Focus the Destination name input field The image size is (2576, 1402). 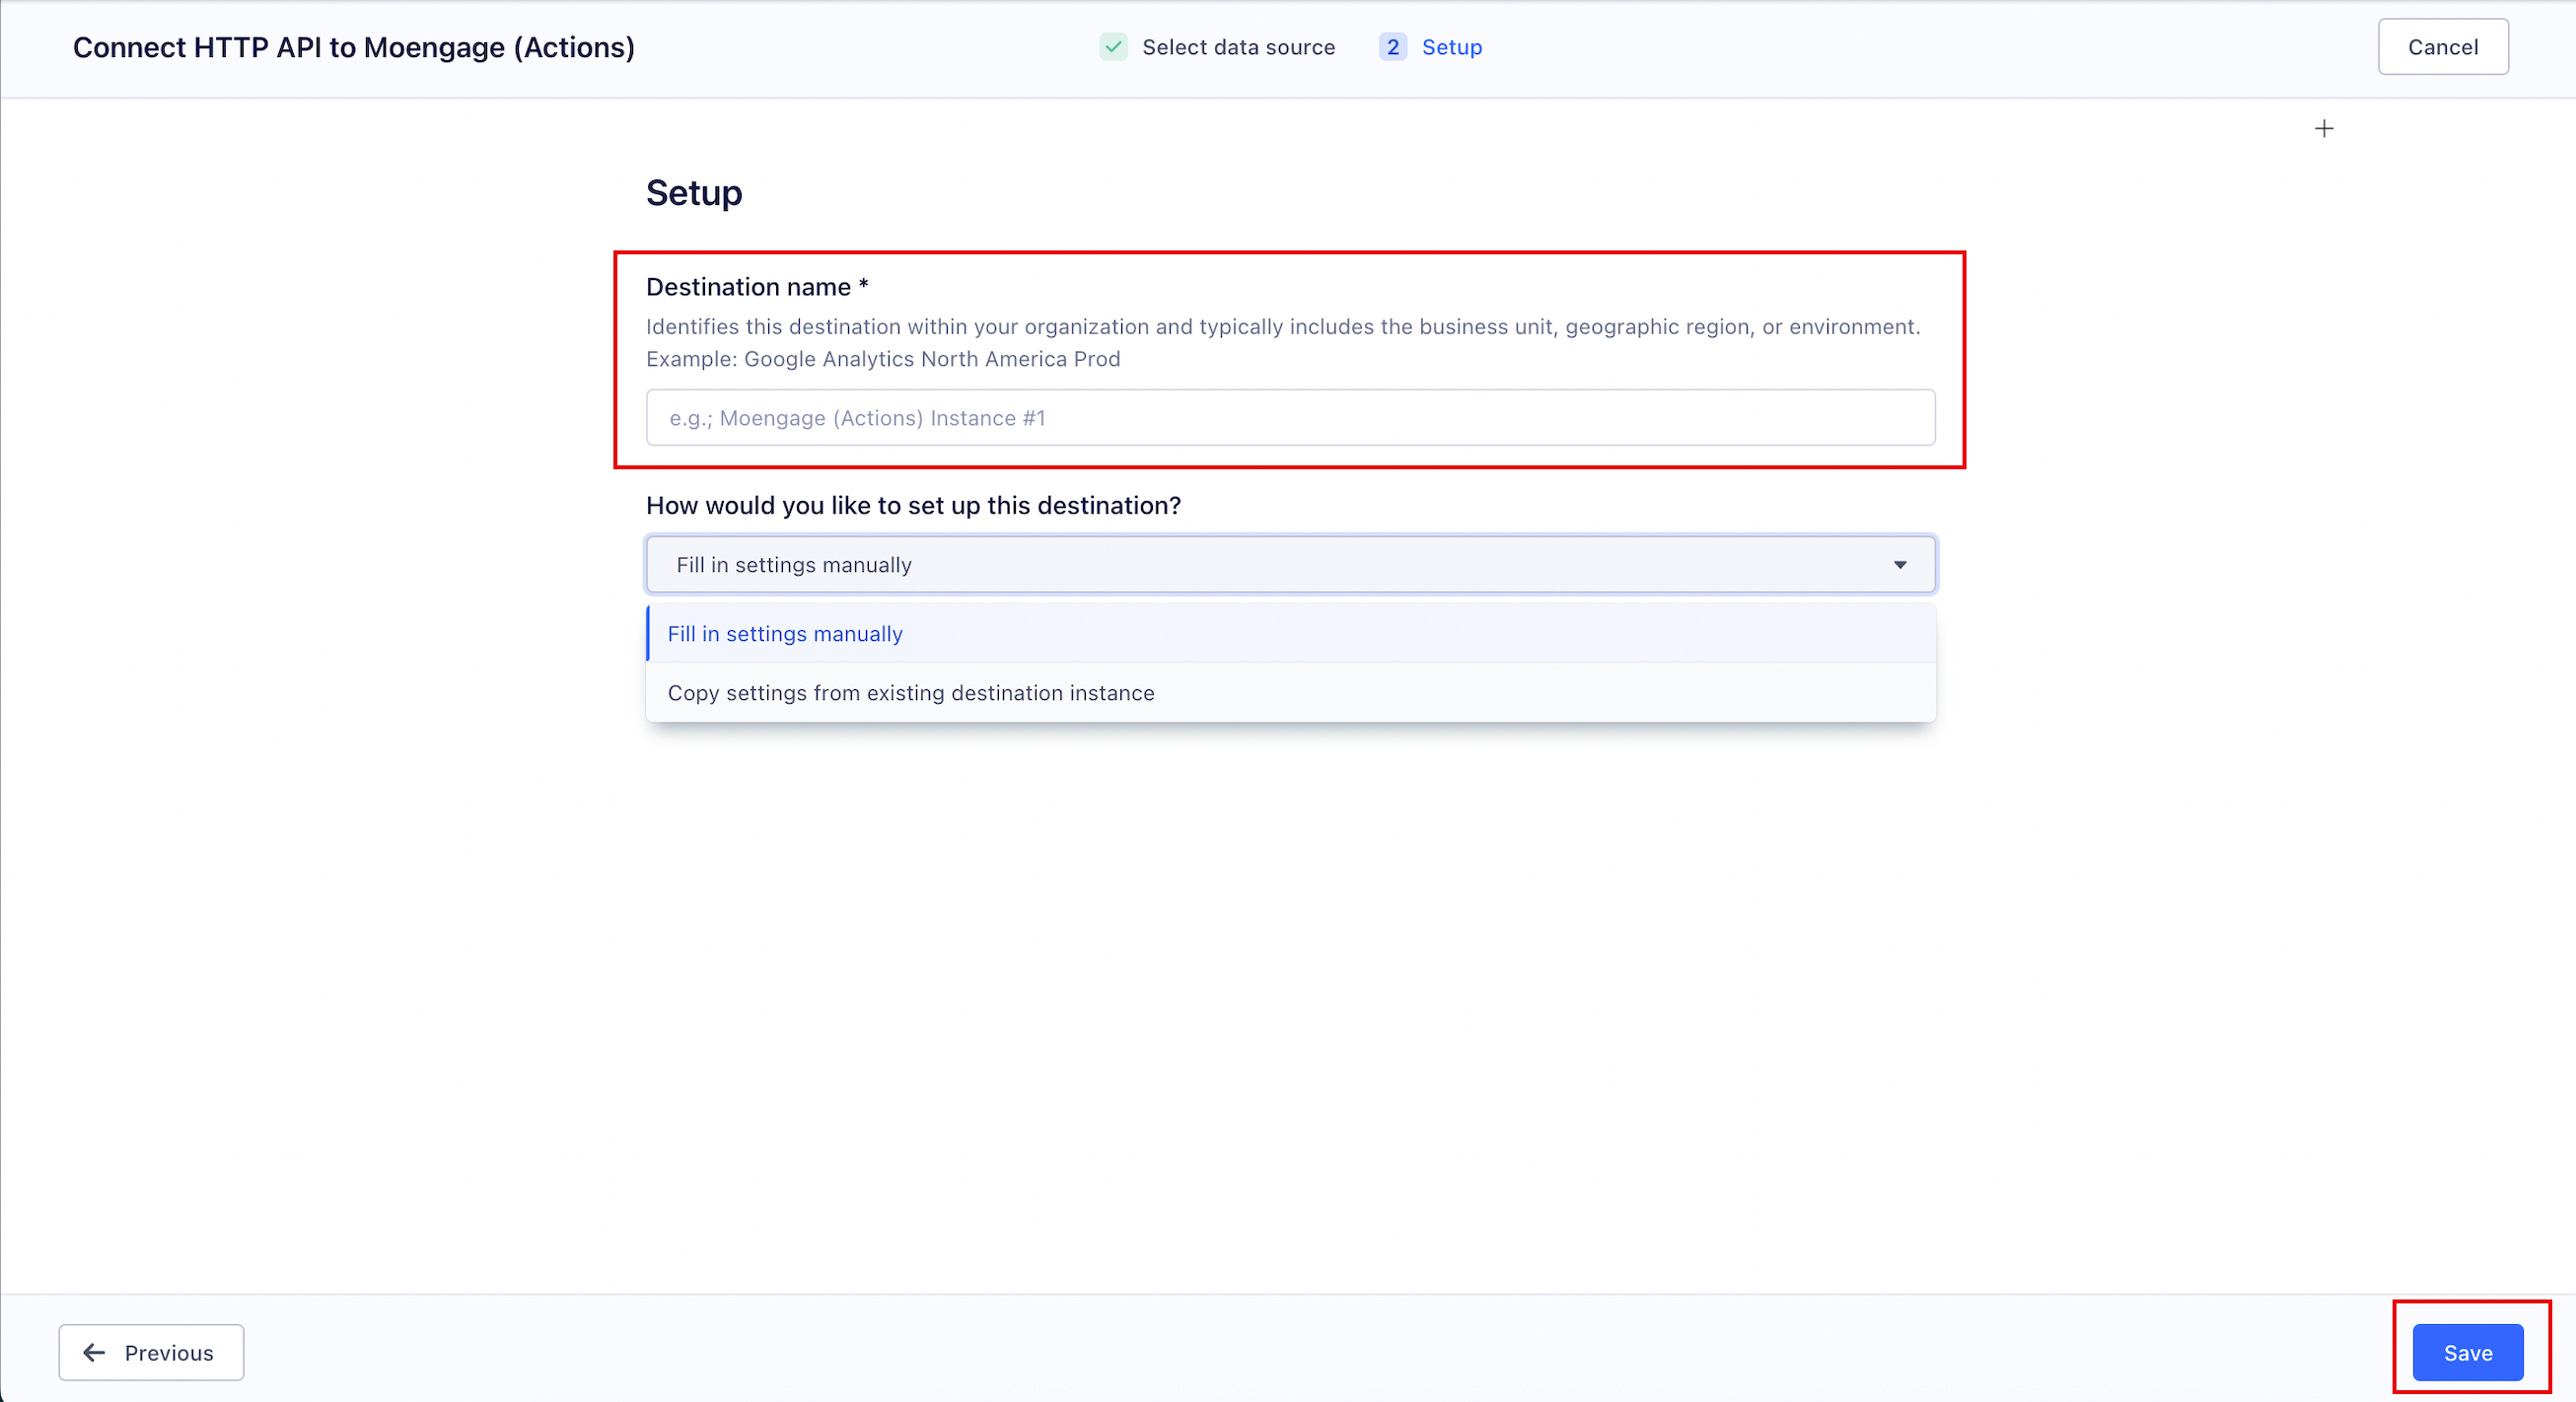click(x=1290, y=418)
